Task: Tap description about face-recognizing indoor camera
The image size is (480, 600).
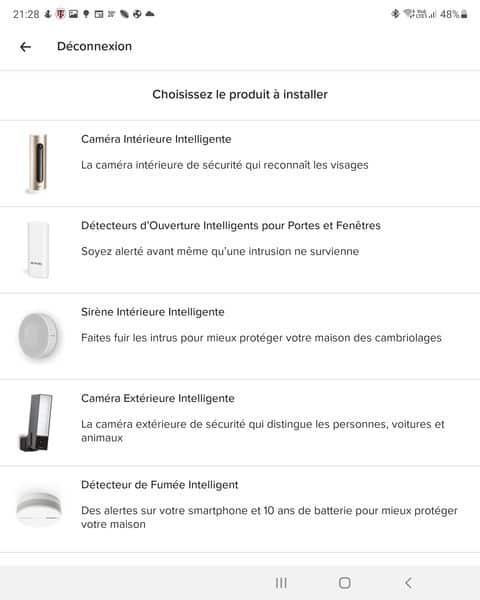Action: (225, 165)
